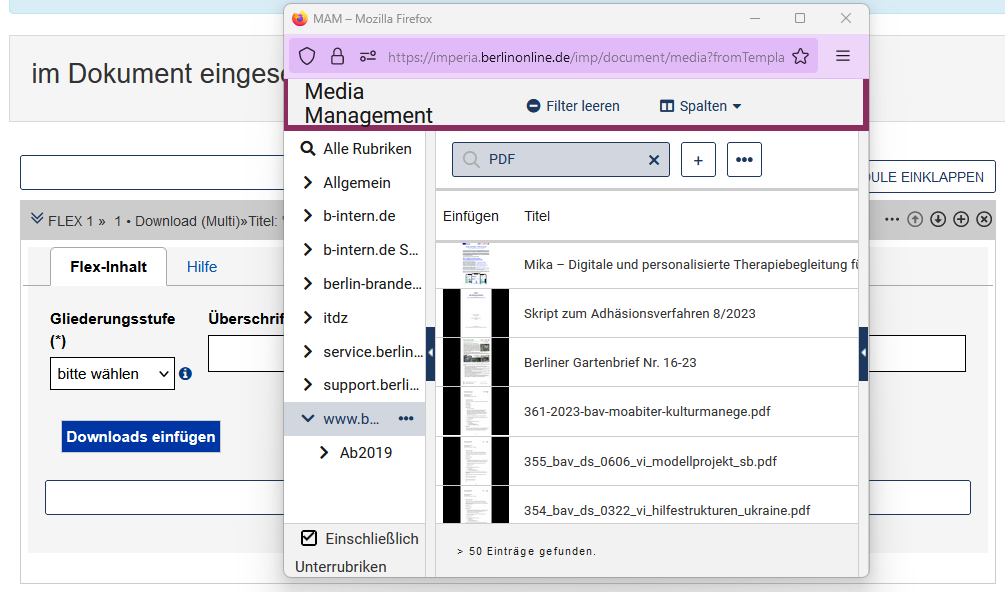This screenshot has width=1005, height=592.
Task: Open the bitte wählen Gliederungsstufe dropdown
Action: [x=112, y=373]
